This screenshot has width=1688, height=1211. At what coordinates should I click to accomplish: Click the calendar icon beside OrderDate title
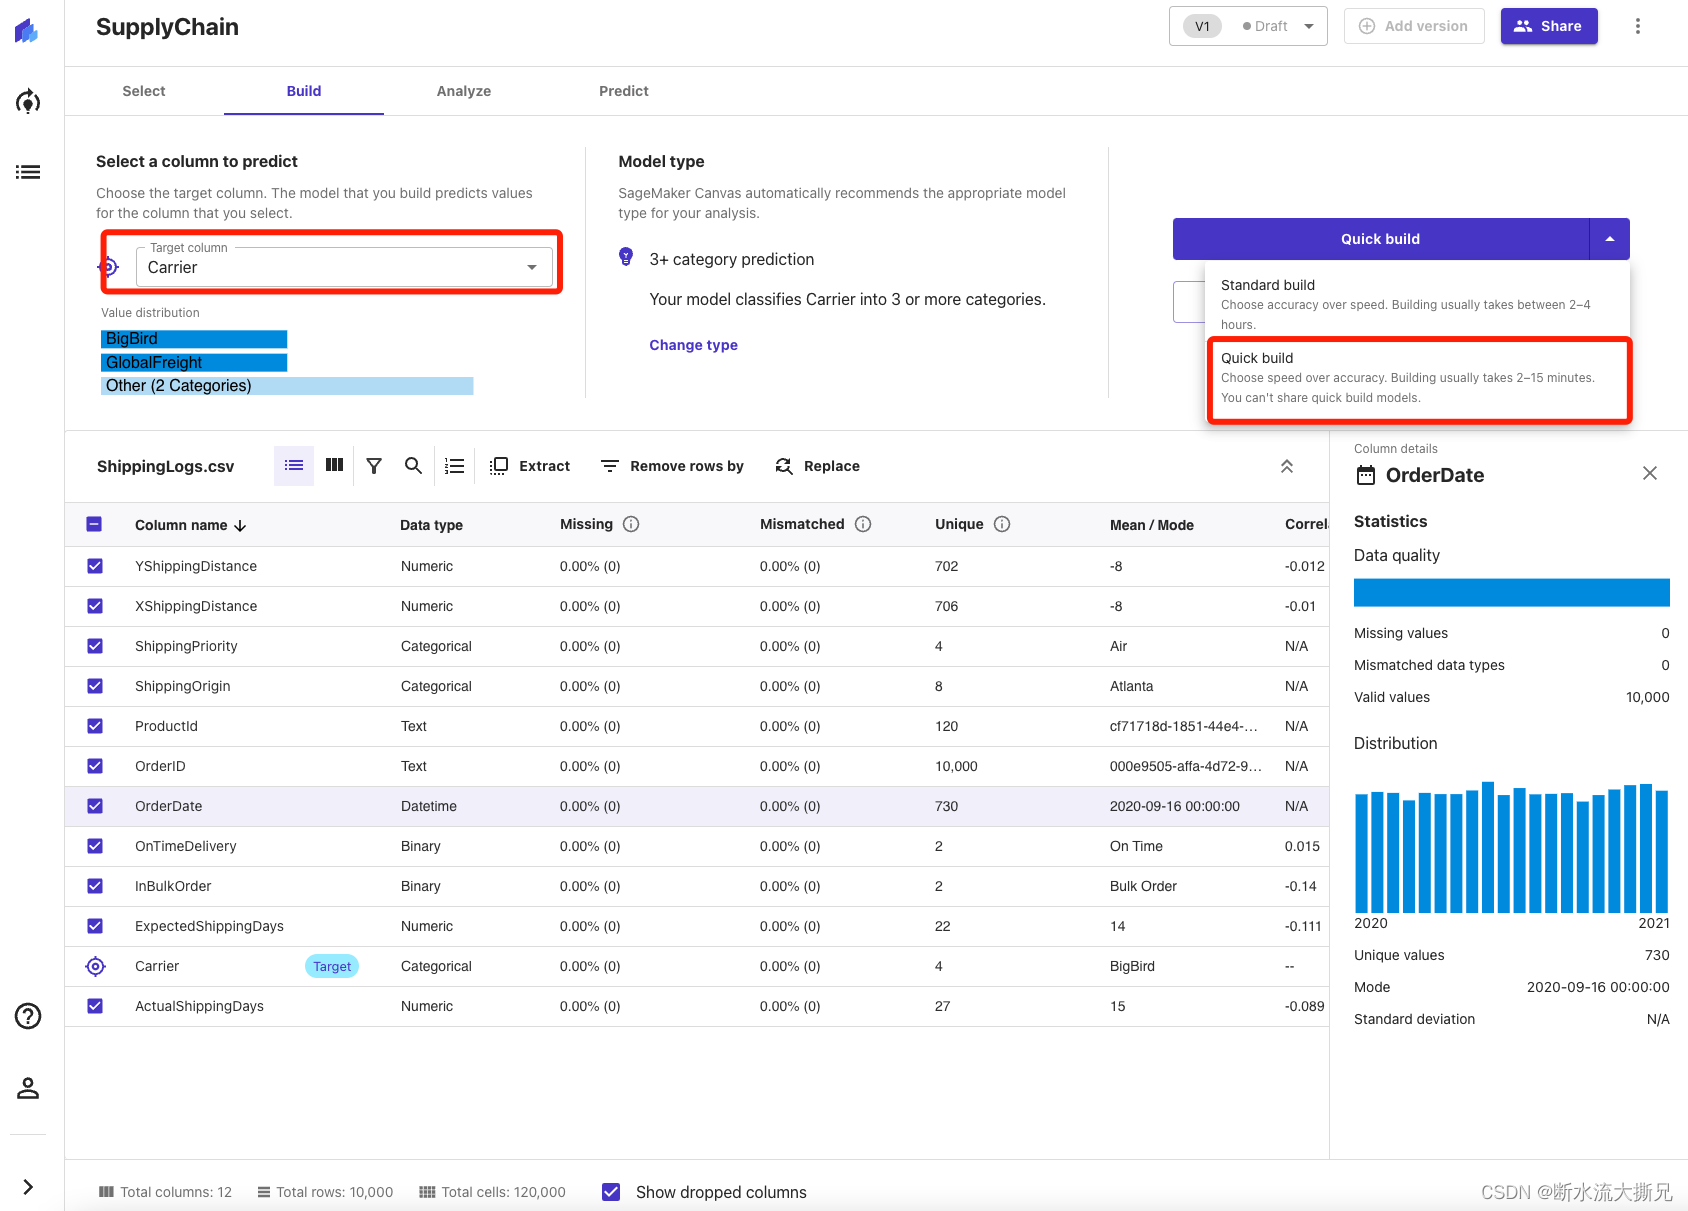click(1366, 475)
